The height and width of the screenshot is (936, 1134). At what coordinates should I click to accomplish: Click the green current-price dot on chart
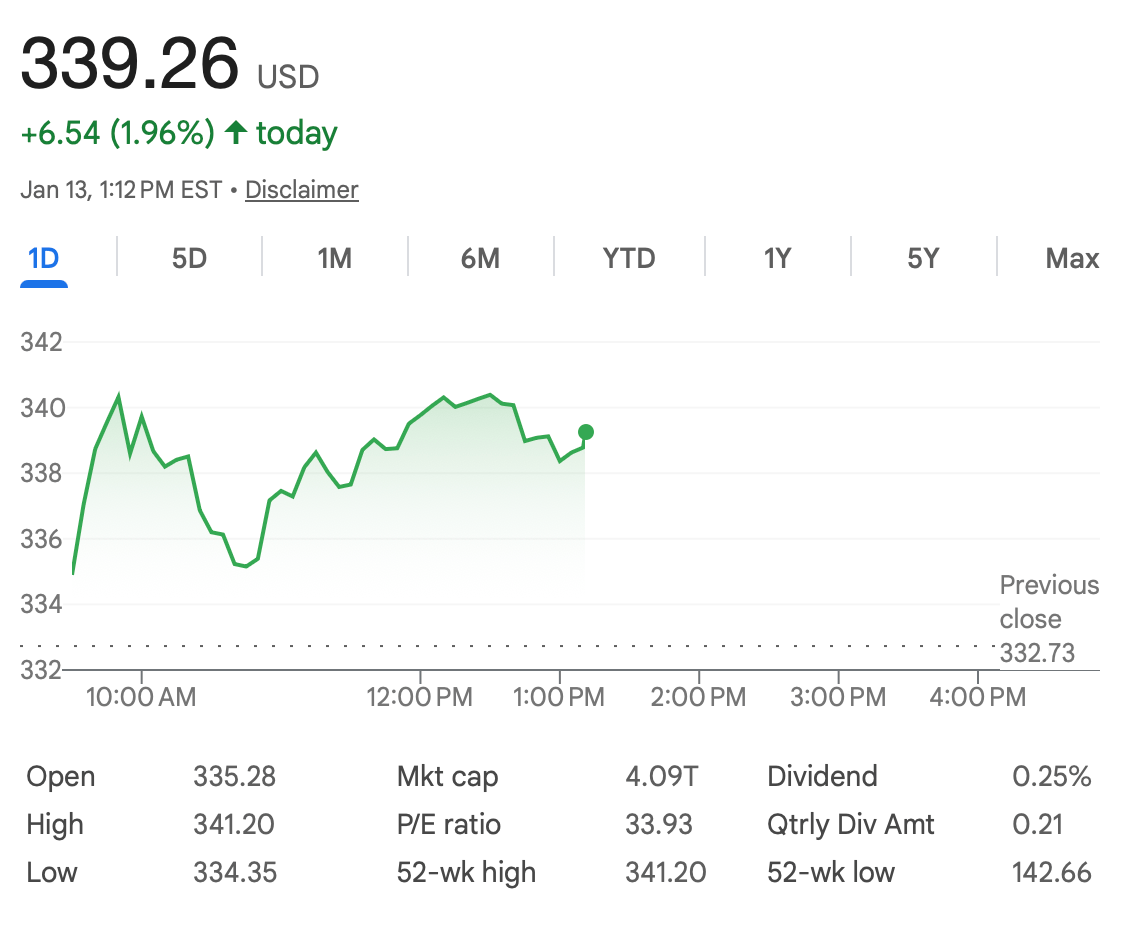click(x=586, y=432)
